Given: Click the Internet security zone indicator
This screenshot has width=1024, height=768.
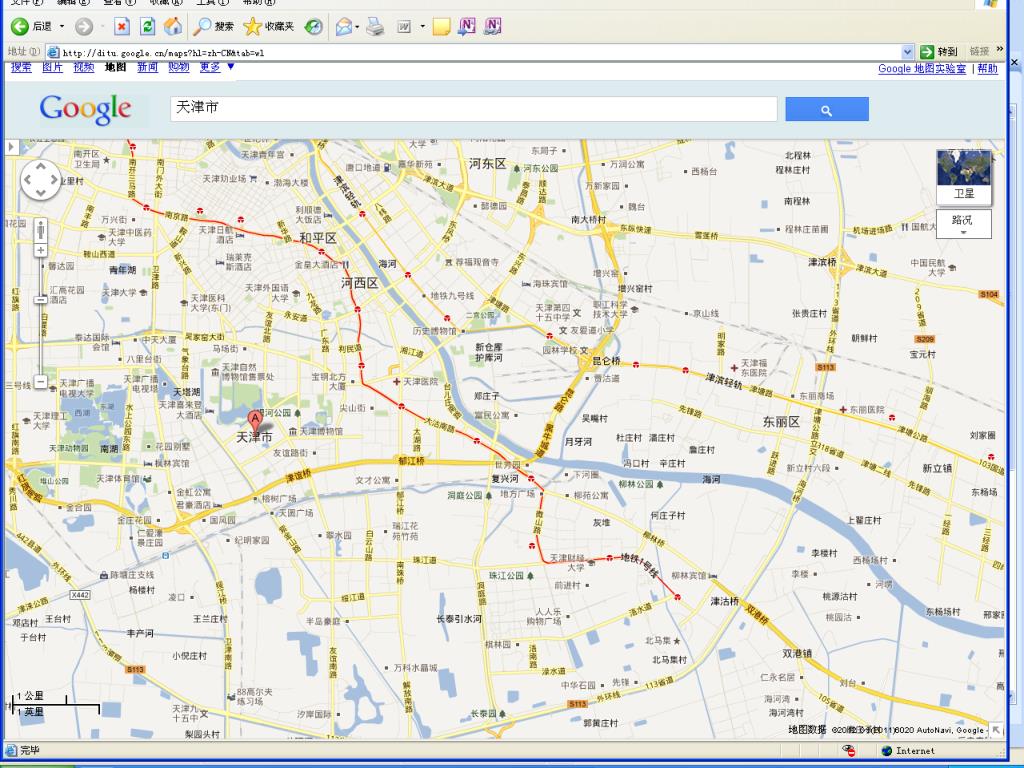Looking at the screenshot, I should (x=908, y=751).
